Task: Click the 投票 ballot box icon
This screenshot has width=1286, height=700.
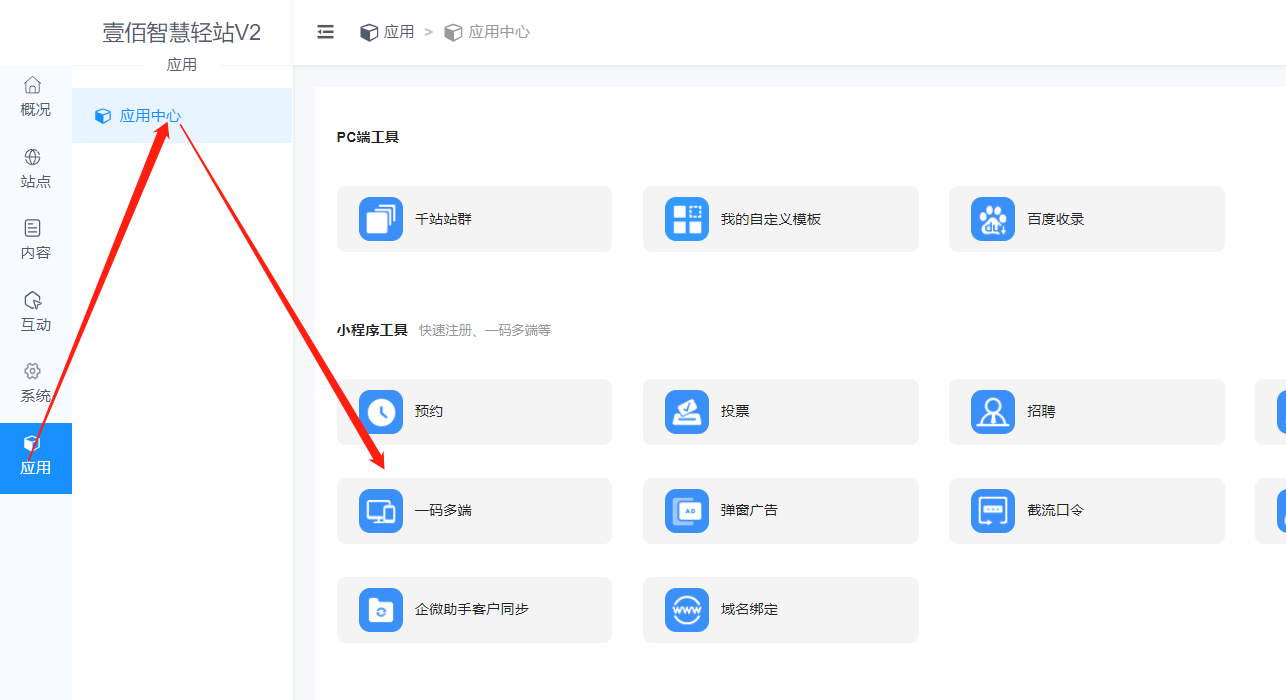Action: 687,412
